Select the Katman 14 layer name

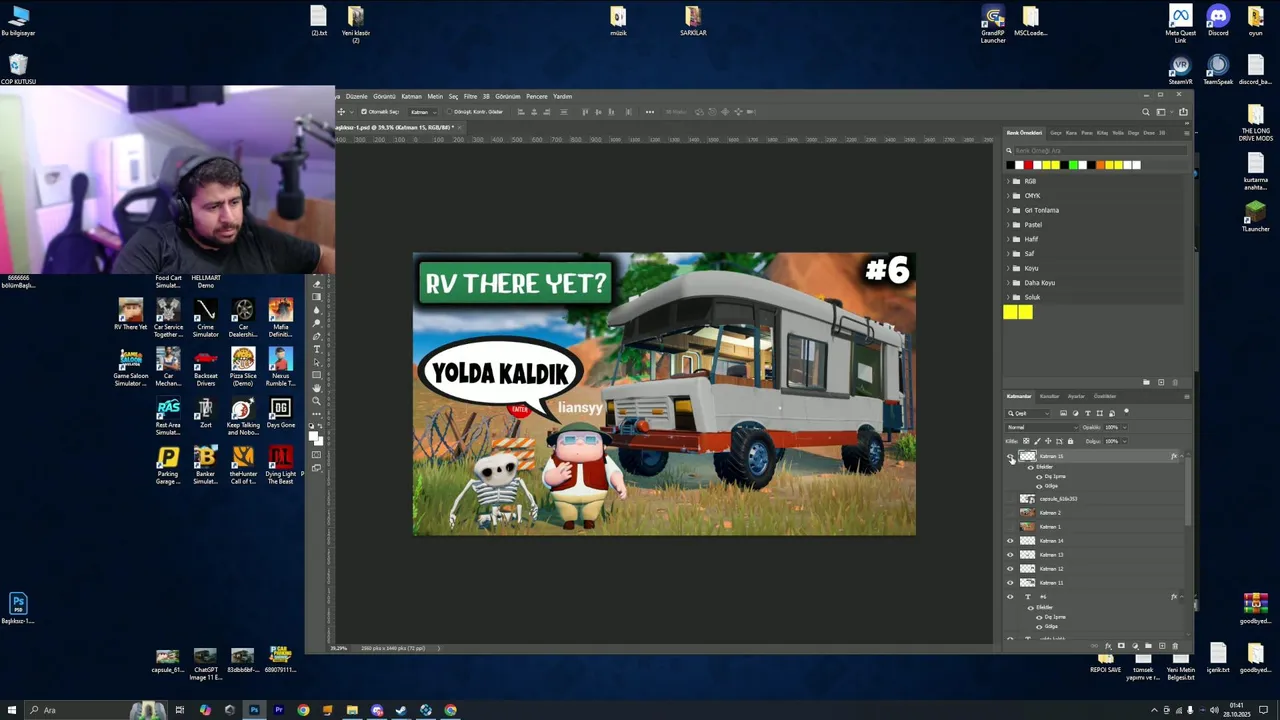click(x=1051, y=541)
